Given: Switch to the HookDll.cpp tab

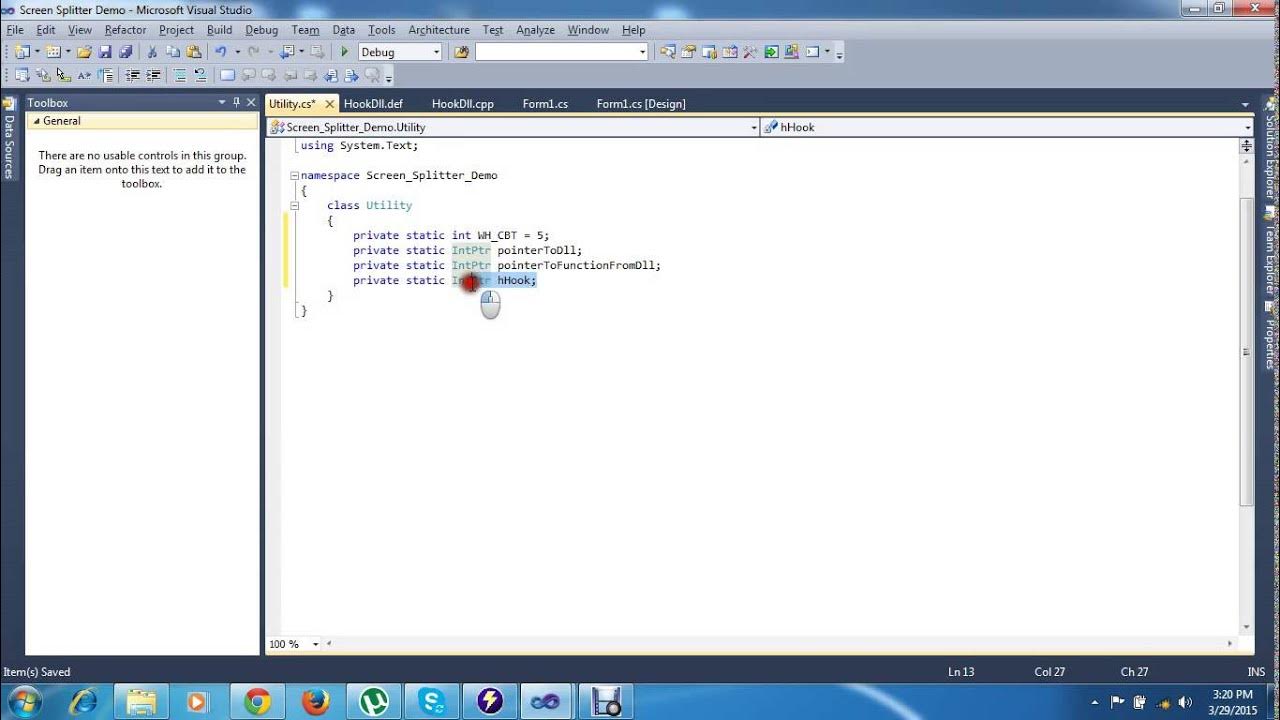Looking at the screenshot, I should (462, 104).
